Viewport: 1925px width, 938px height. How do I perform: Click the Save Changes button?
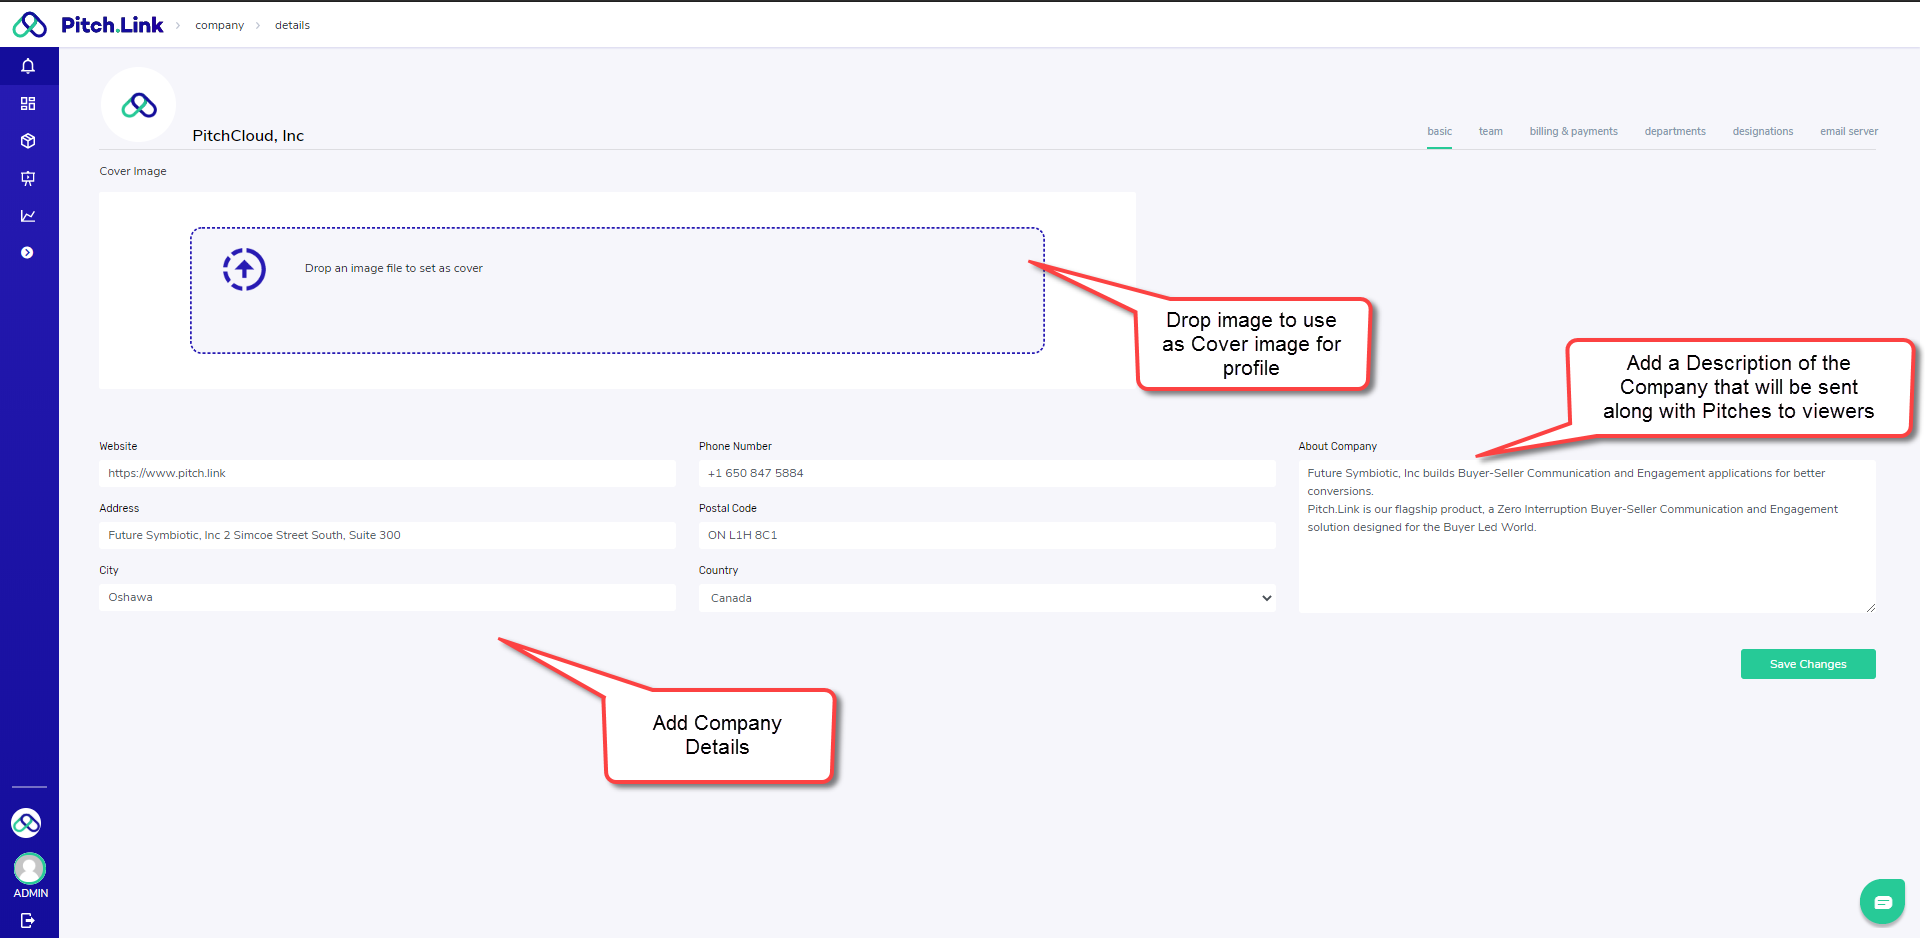1807,664
